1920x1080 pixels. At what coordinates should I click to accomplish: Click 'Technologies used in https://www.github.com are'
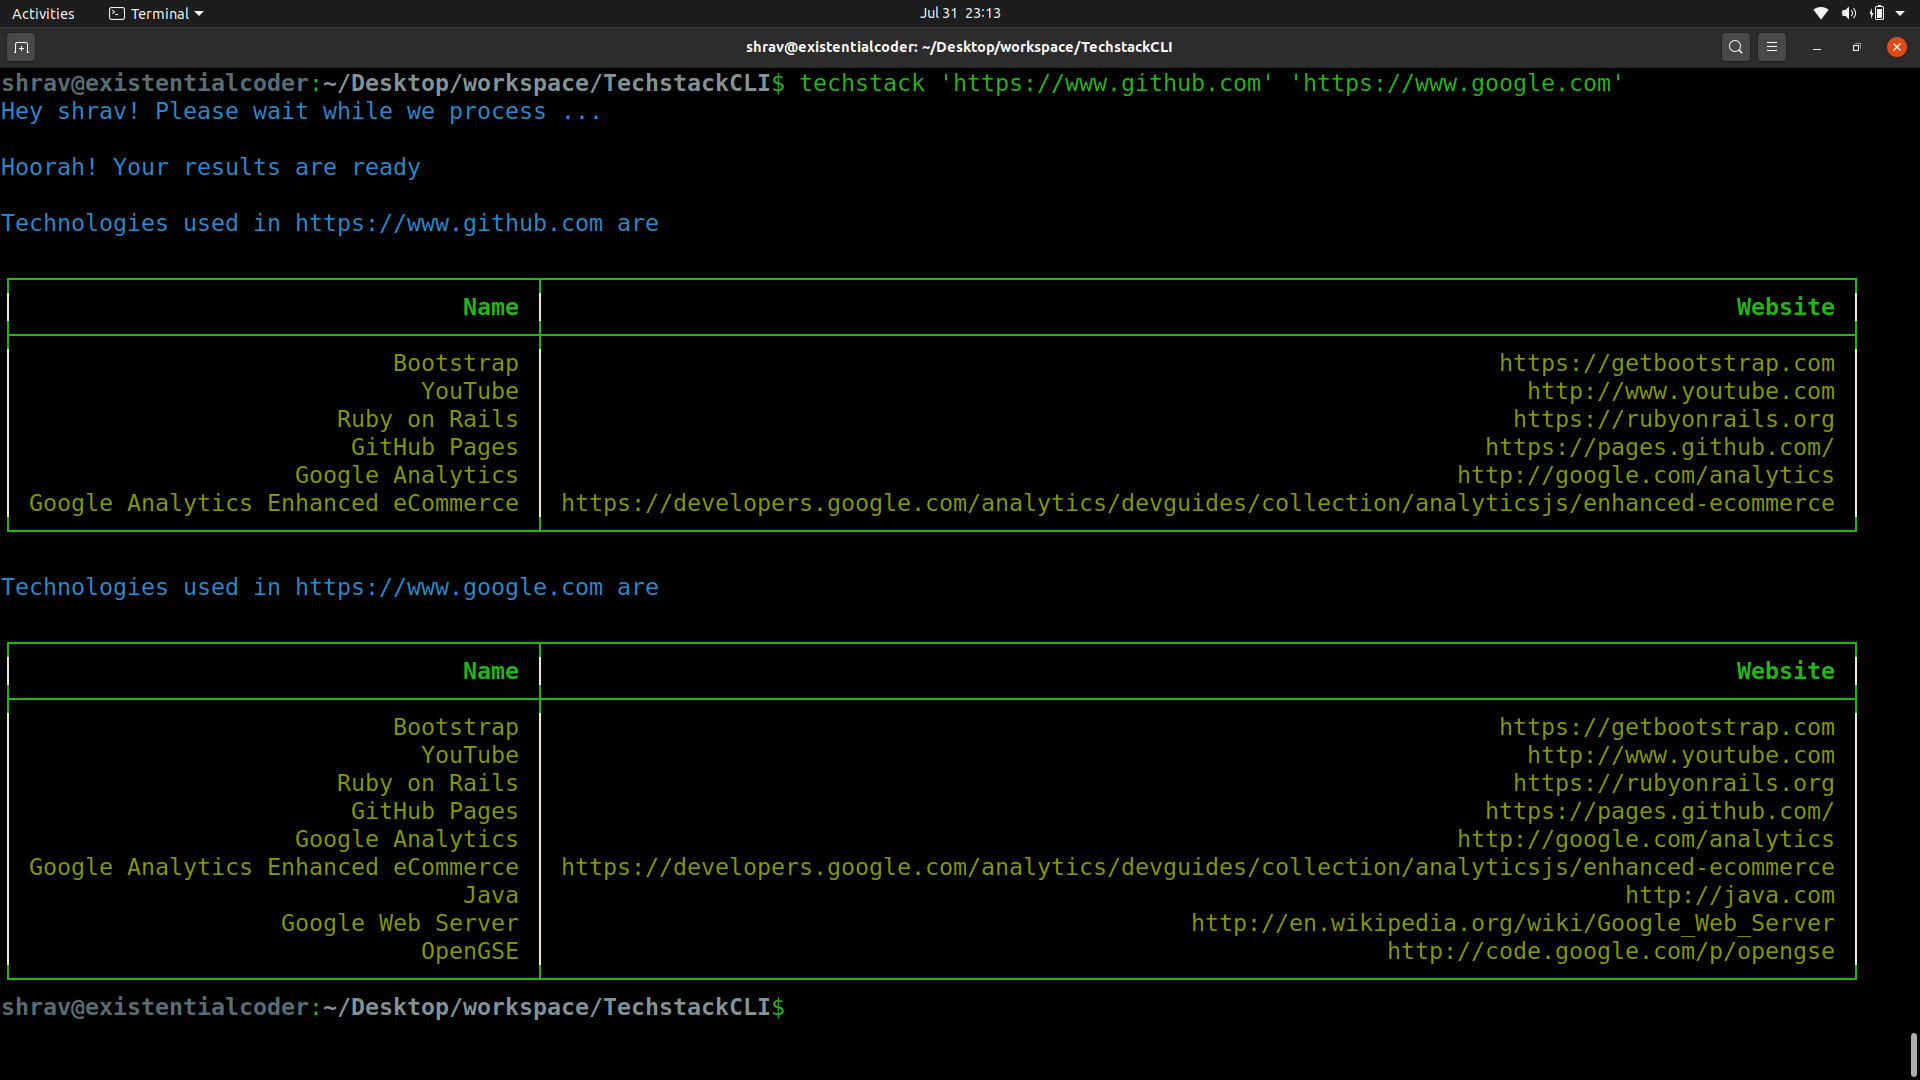330,224
